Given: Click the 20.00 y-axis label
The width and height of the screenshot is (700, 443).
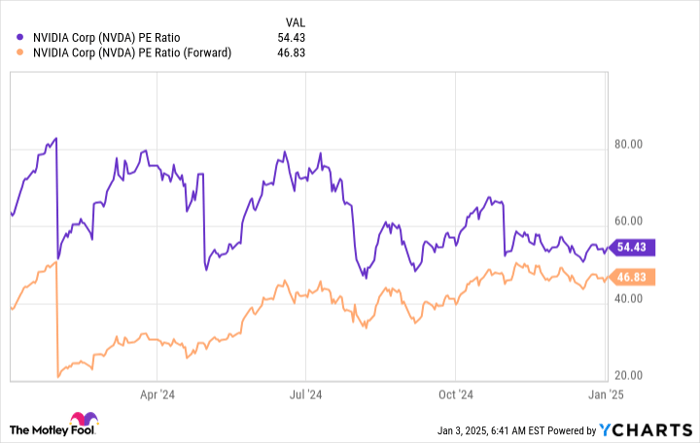Looking at the screenshot, I should click(630, 375).
